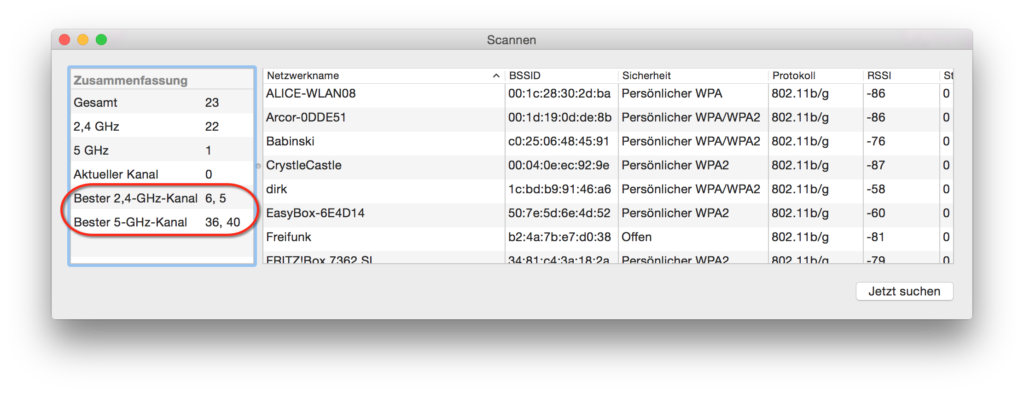
Task: Select the EasyBox-6E4D14 network row
Action: click(607, 213)
